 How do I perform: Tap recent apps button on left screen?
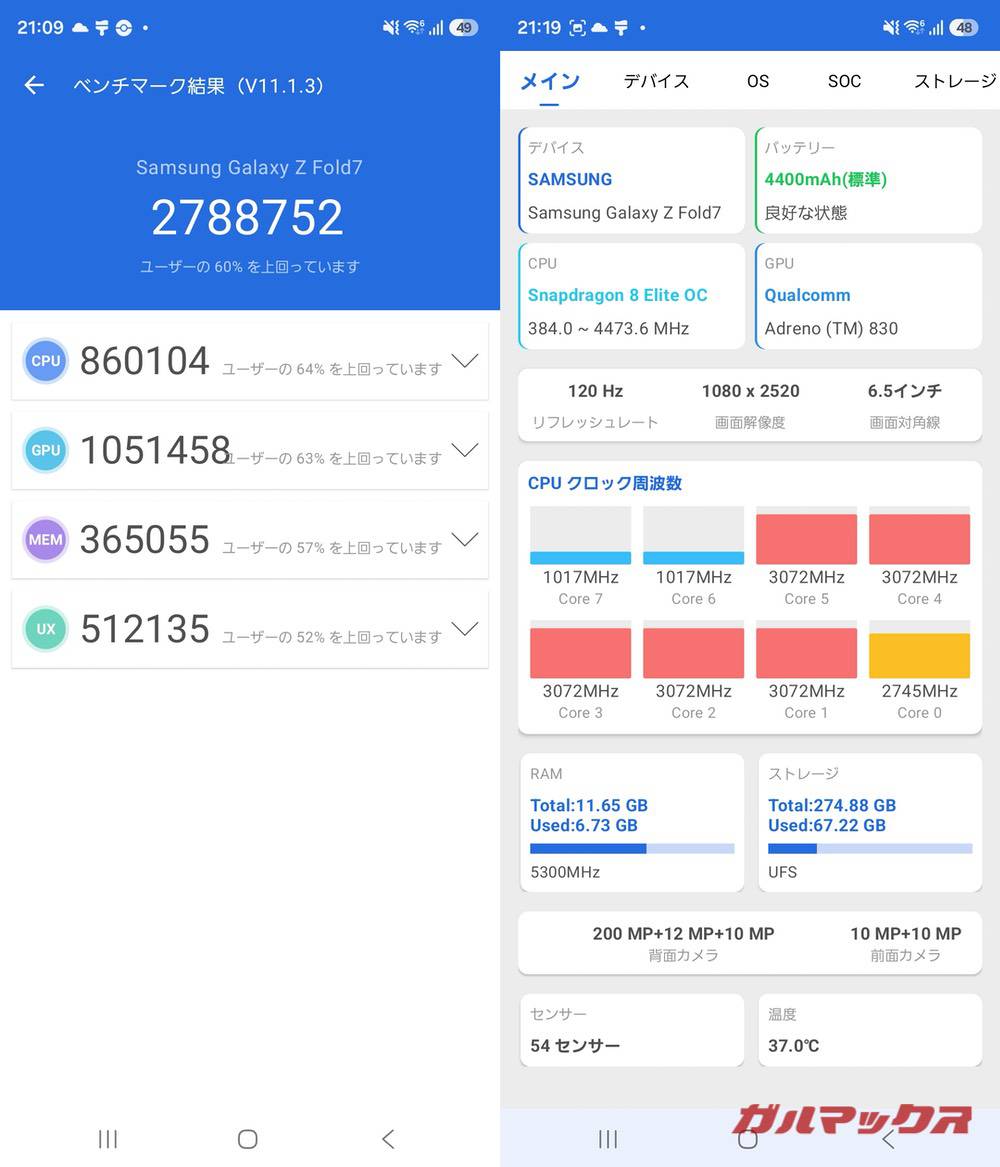click(x=108, y=1139)
